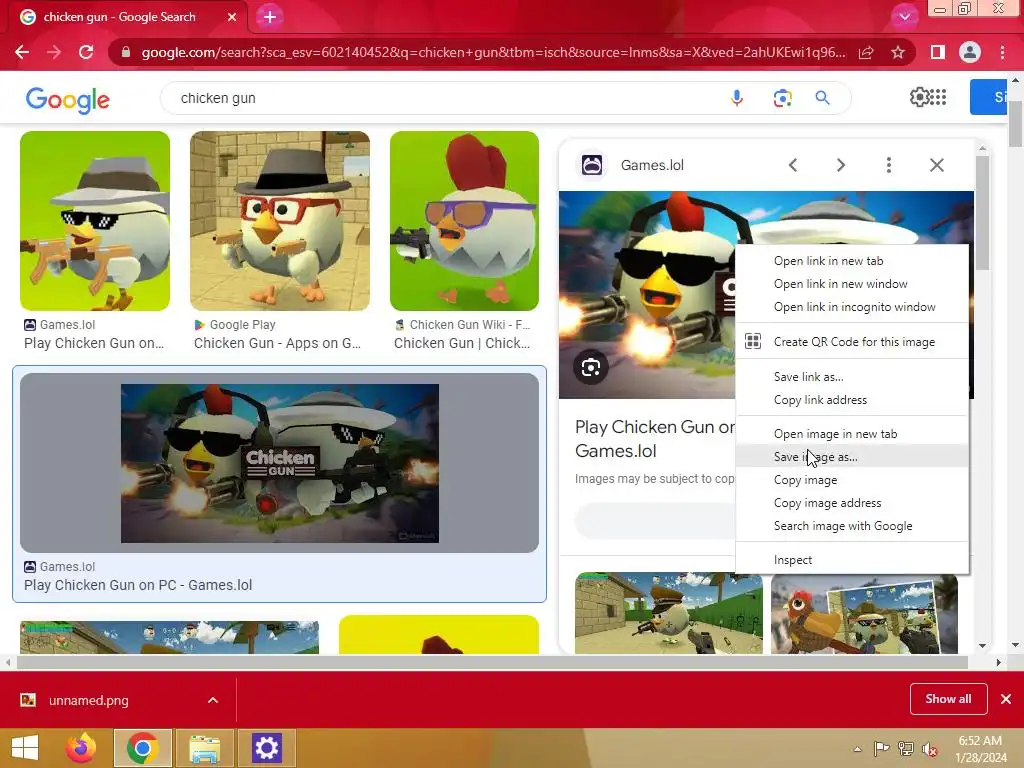Viewport: 1024px width, 768px height.
Task: Open the Google apps grid
Action: (938, 97)
